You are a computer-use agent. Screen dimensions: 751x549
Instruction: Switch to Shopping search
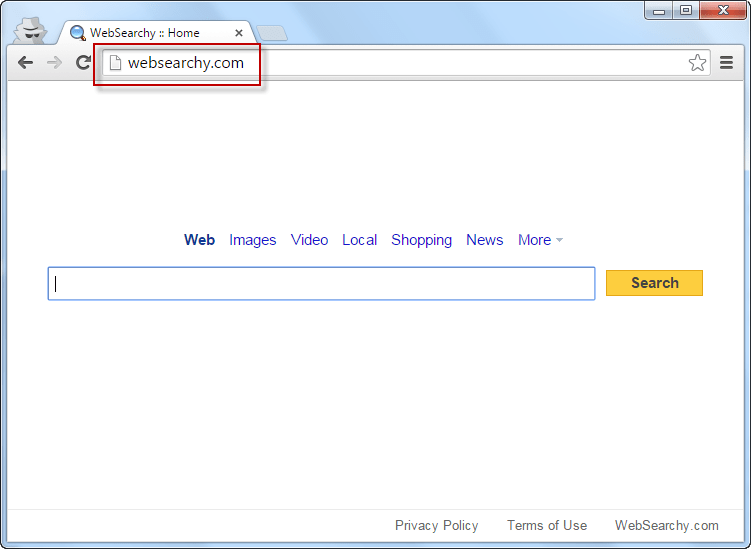(x=421, y=240)
